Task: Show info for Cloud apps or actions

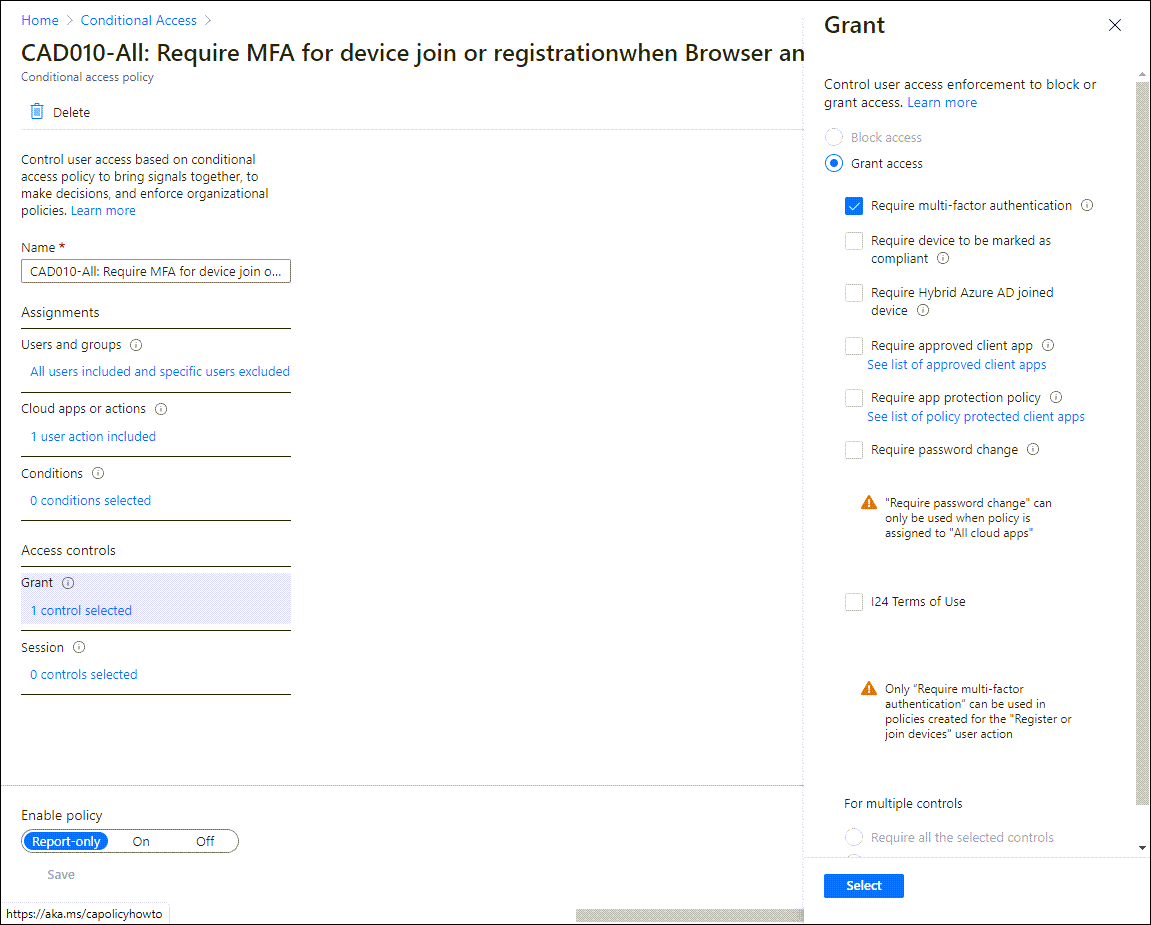Action: 161,409
